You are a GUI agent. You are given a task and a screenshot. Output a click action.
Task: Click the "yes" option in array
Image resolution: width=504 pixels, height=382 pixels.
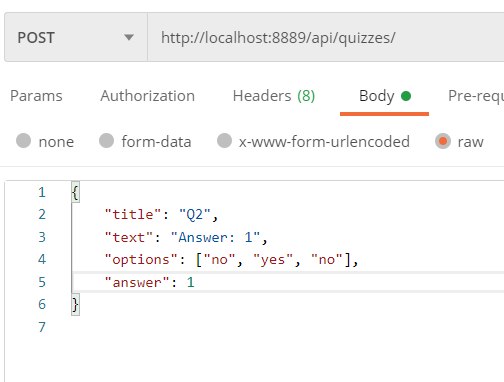[x=273, y=259]
